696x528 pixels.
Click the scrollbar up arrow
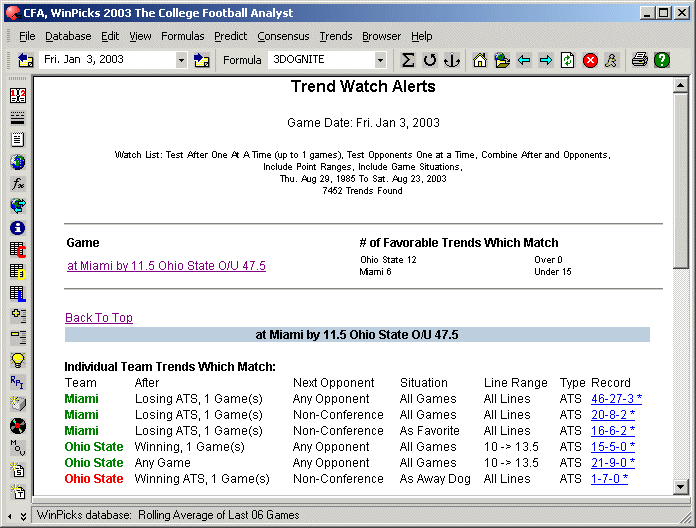click(x=680, y=85)
